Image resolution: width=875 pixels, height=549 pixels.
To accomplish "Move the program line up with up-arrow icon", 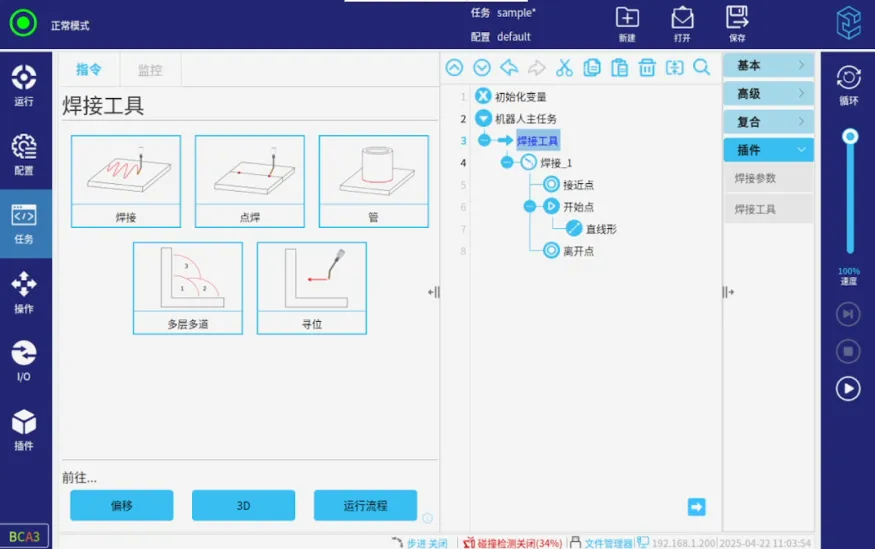I will click(454, 68).
